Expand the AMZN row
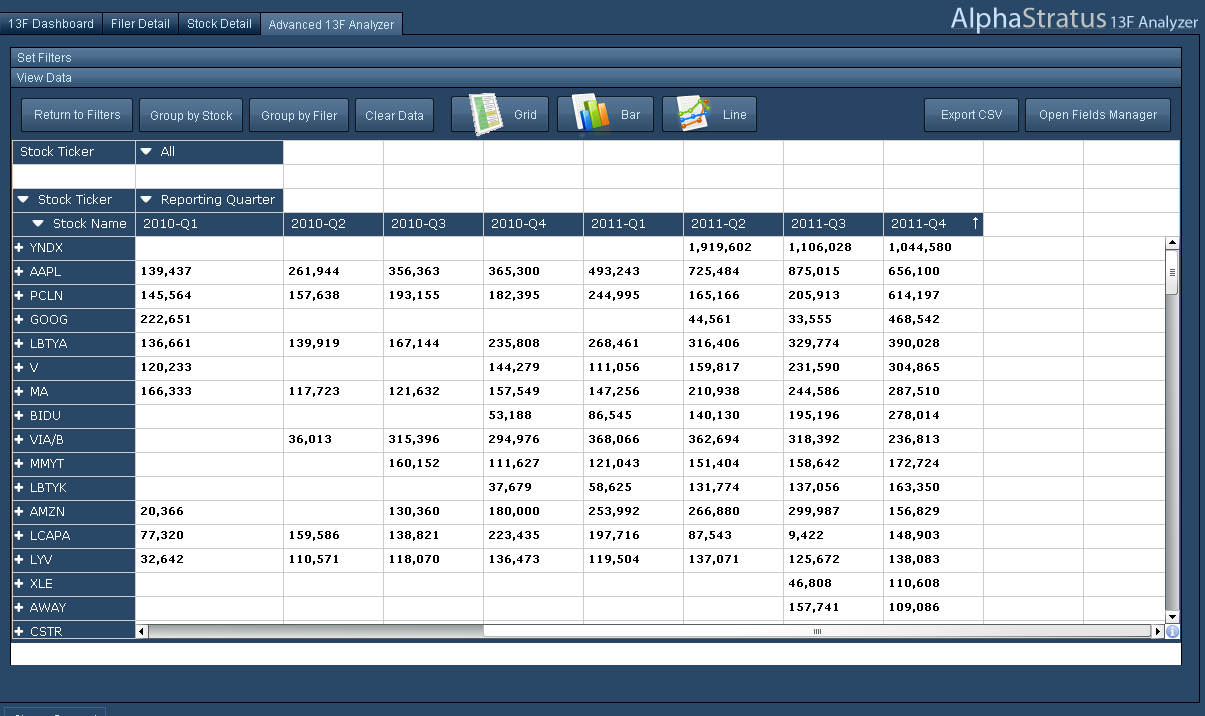Viewport: 1205px width, 716px height. click(19, 511)
